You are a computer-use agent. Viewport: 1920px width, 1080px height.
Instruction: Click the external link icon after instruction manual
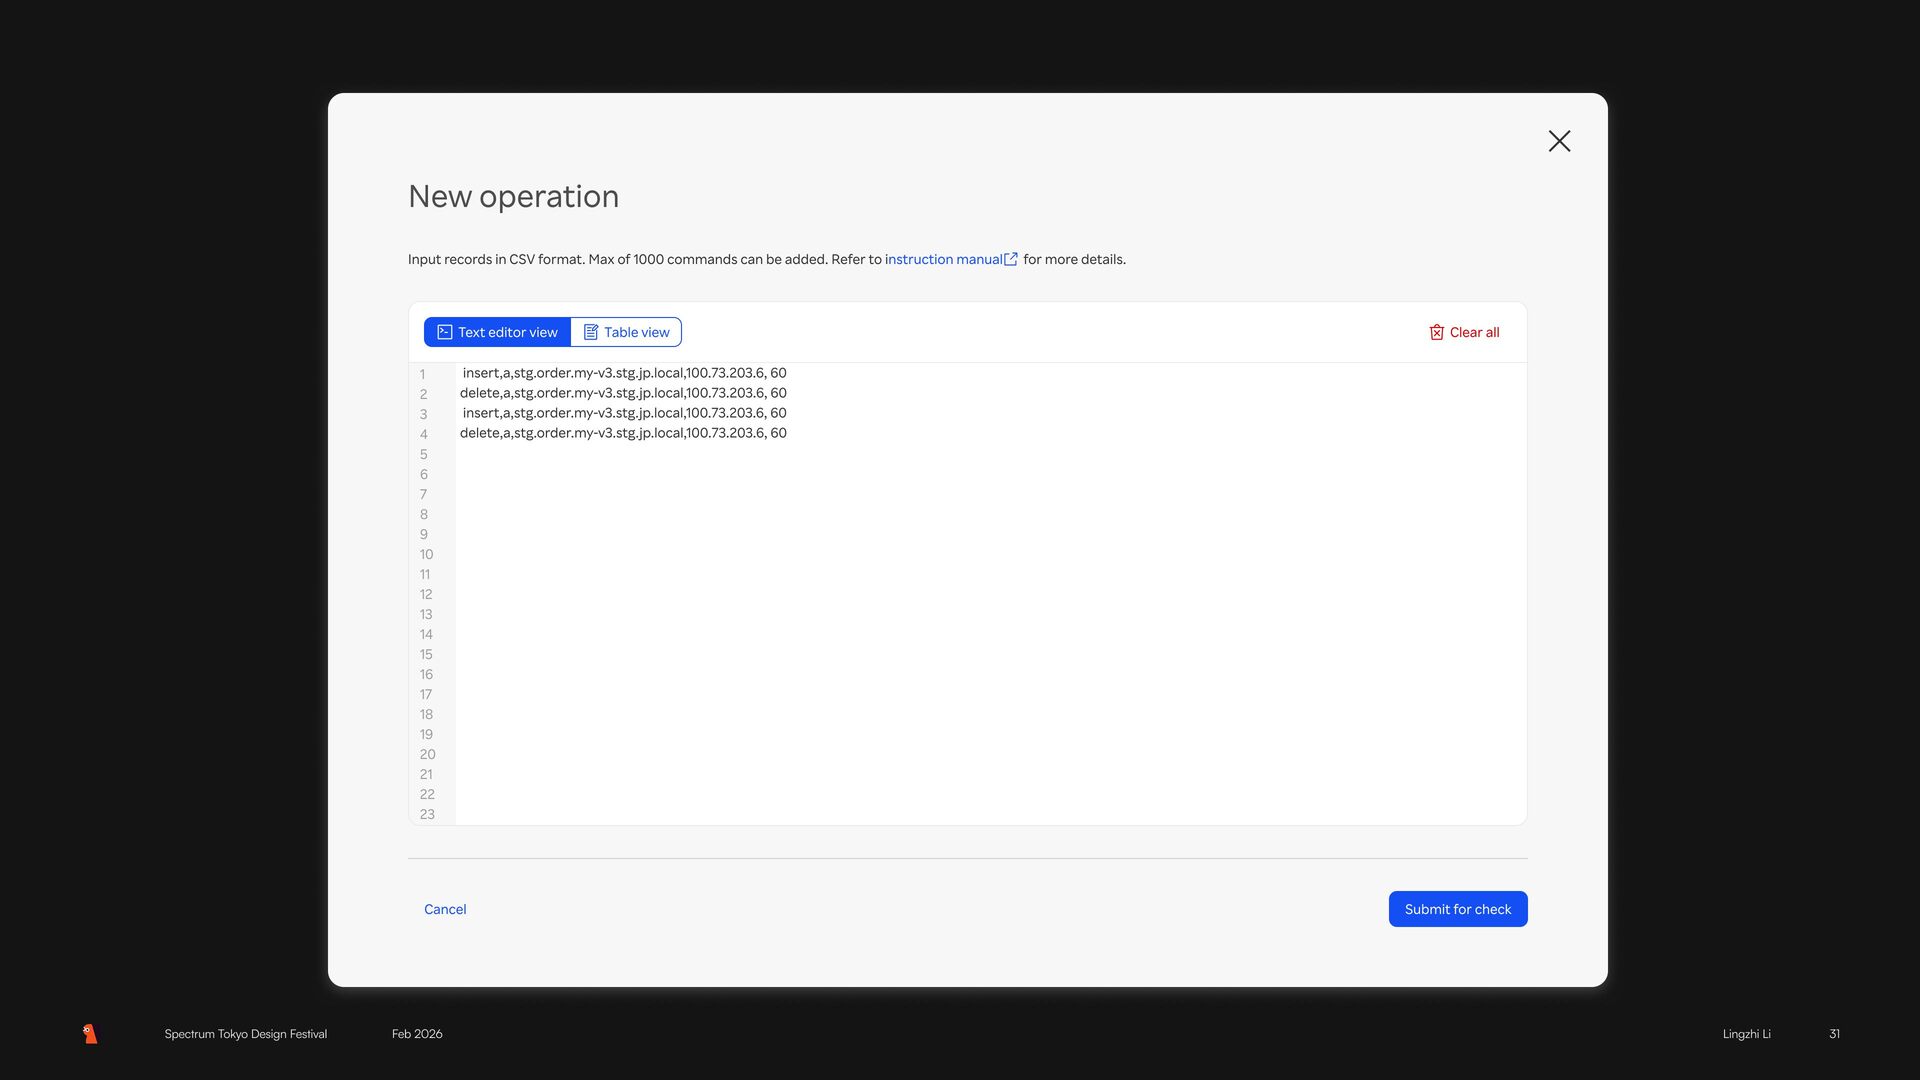click(1011, 259)
